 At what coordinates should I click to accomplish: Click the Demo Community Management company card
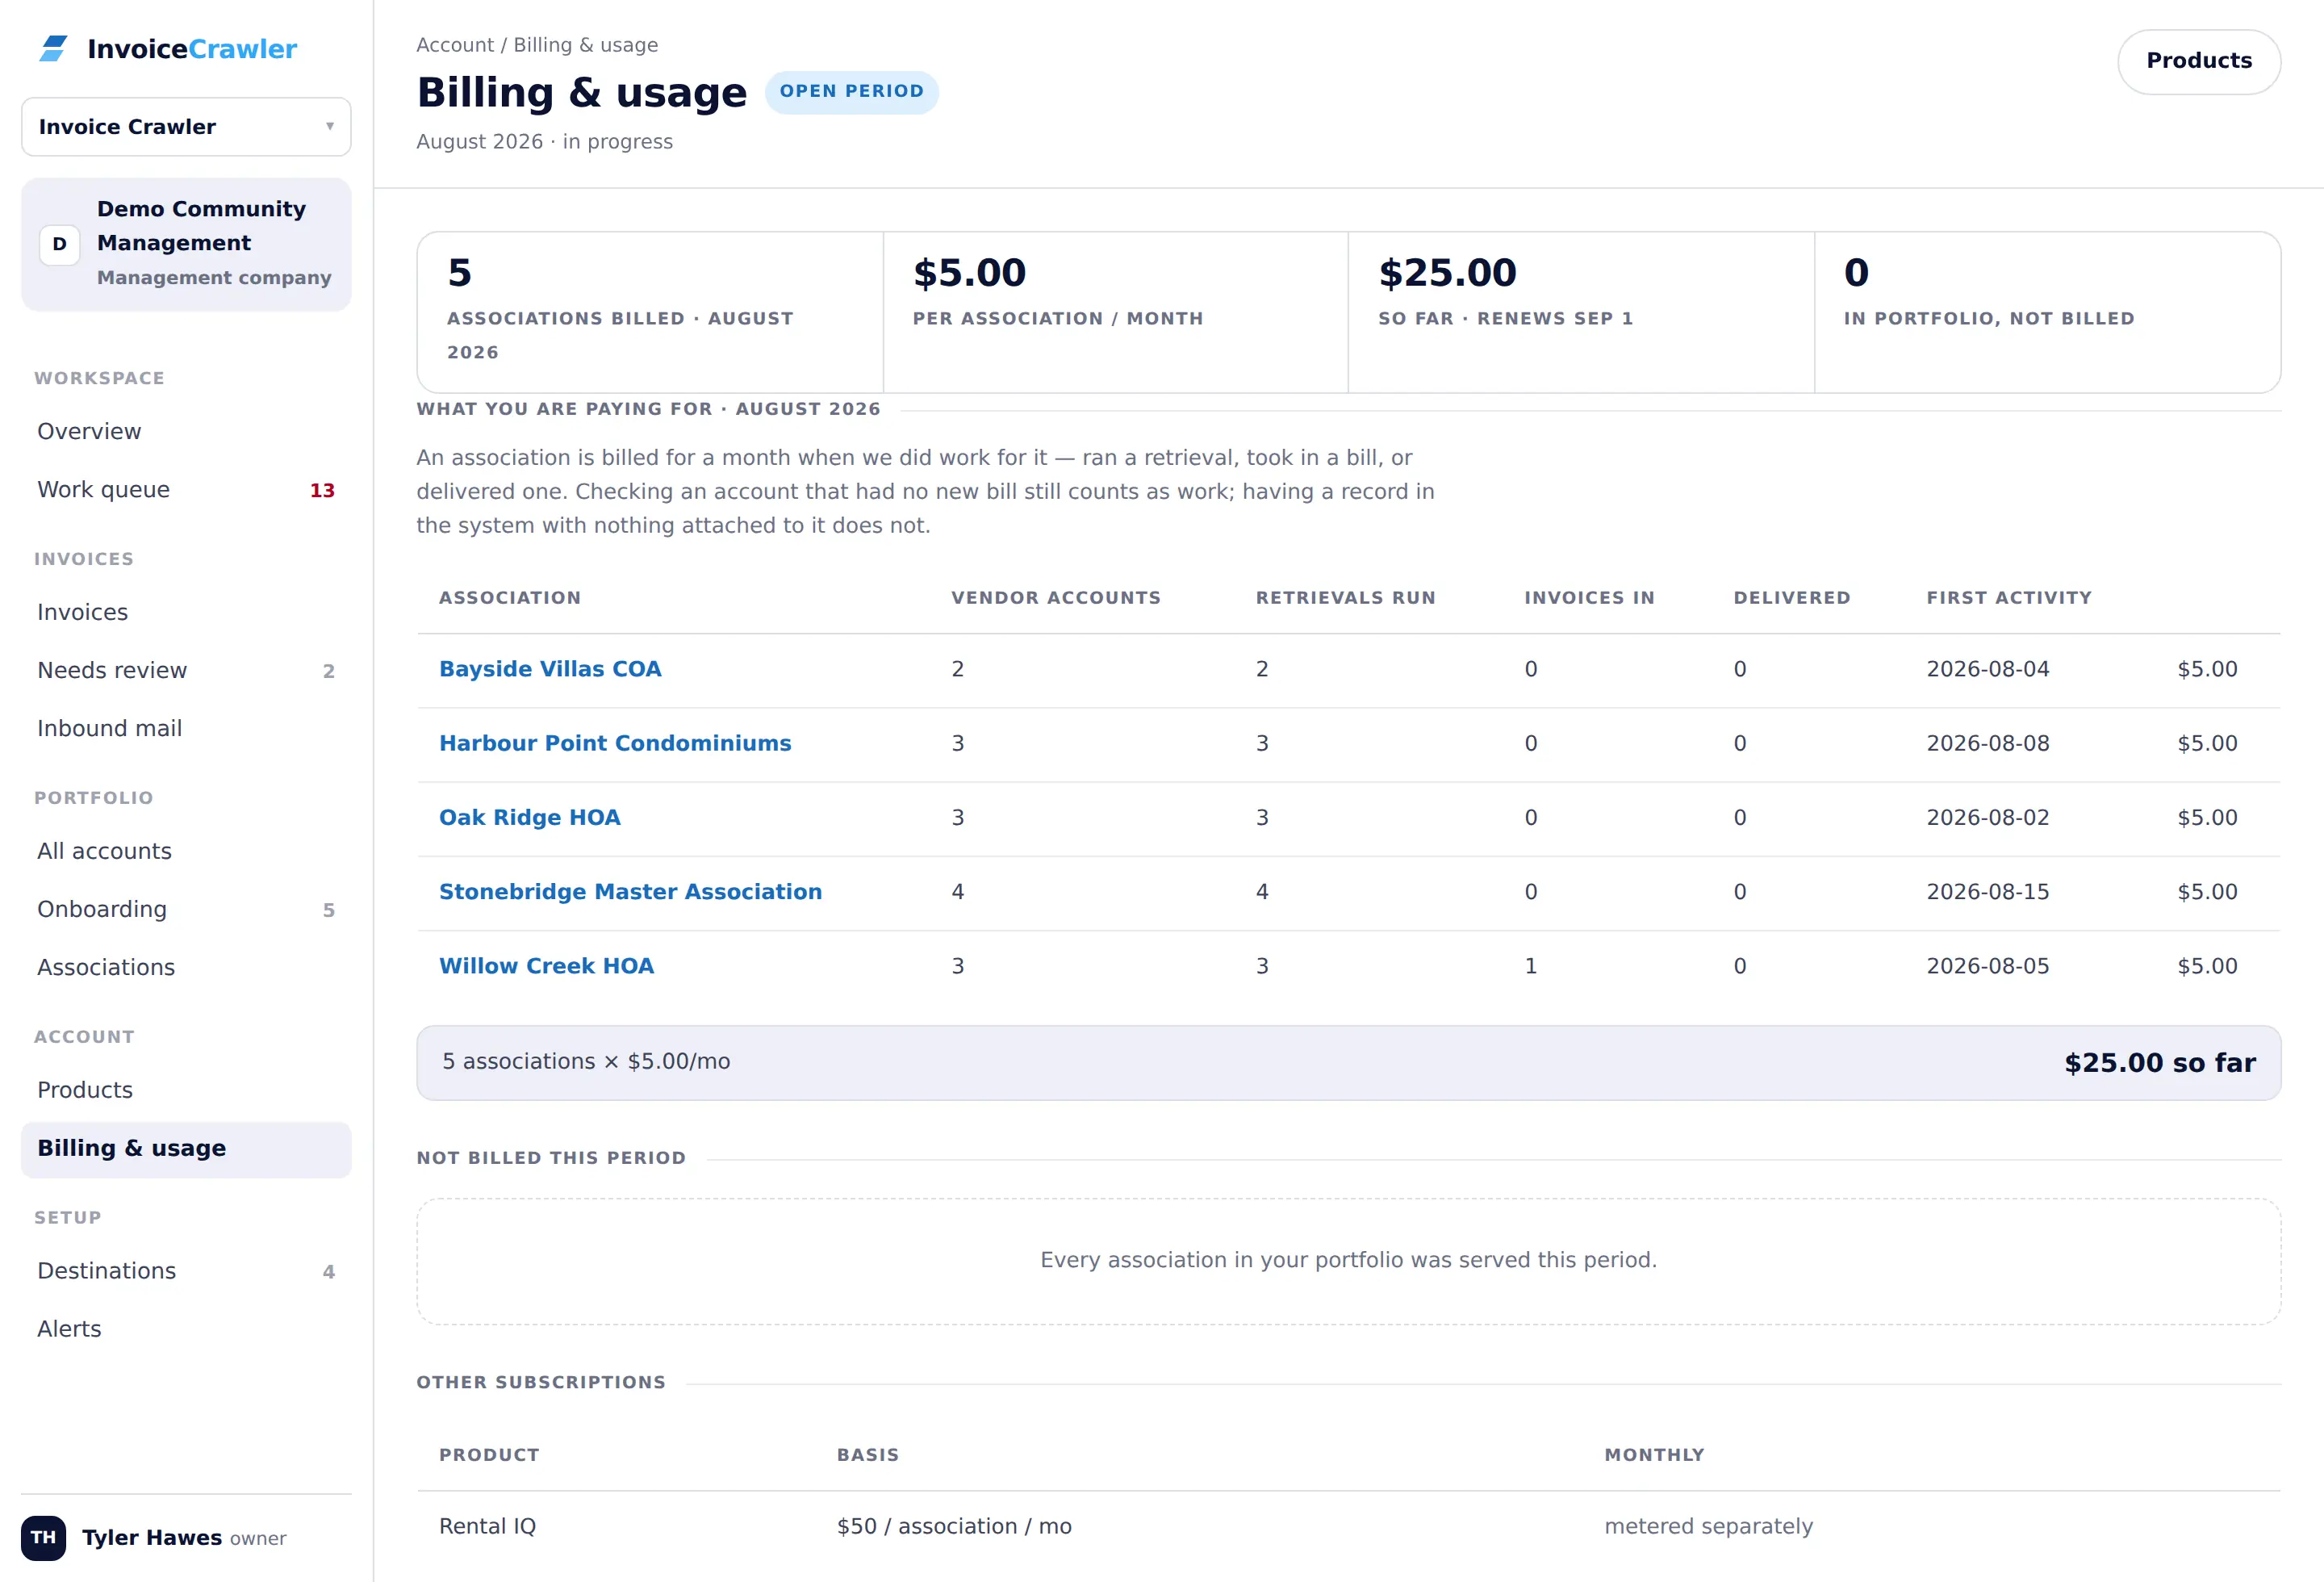coord(186,244)
